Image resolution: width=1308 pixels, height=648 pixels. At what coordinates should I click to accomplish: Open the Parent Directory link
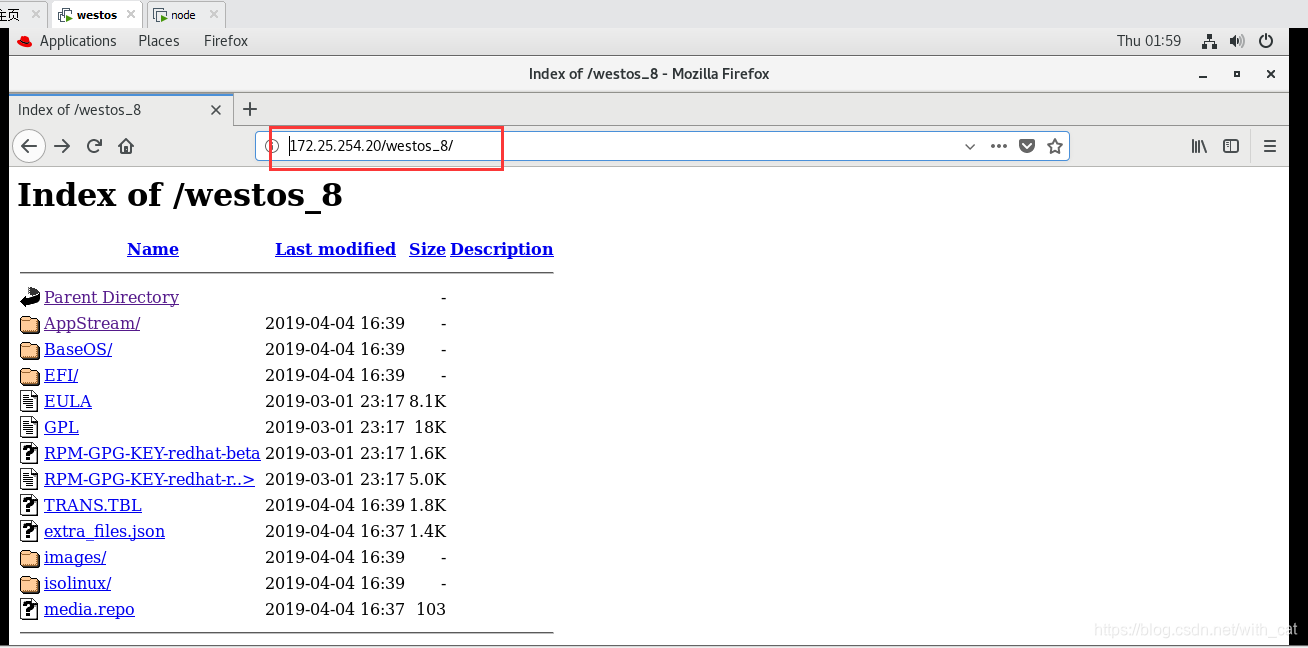click(x=111, y=297)
